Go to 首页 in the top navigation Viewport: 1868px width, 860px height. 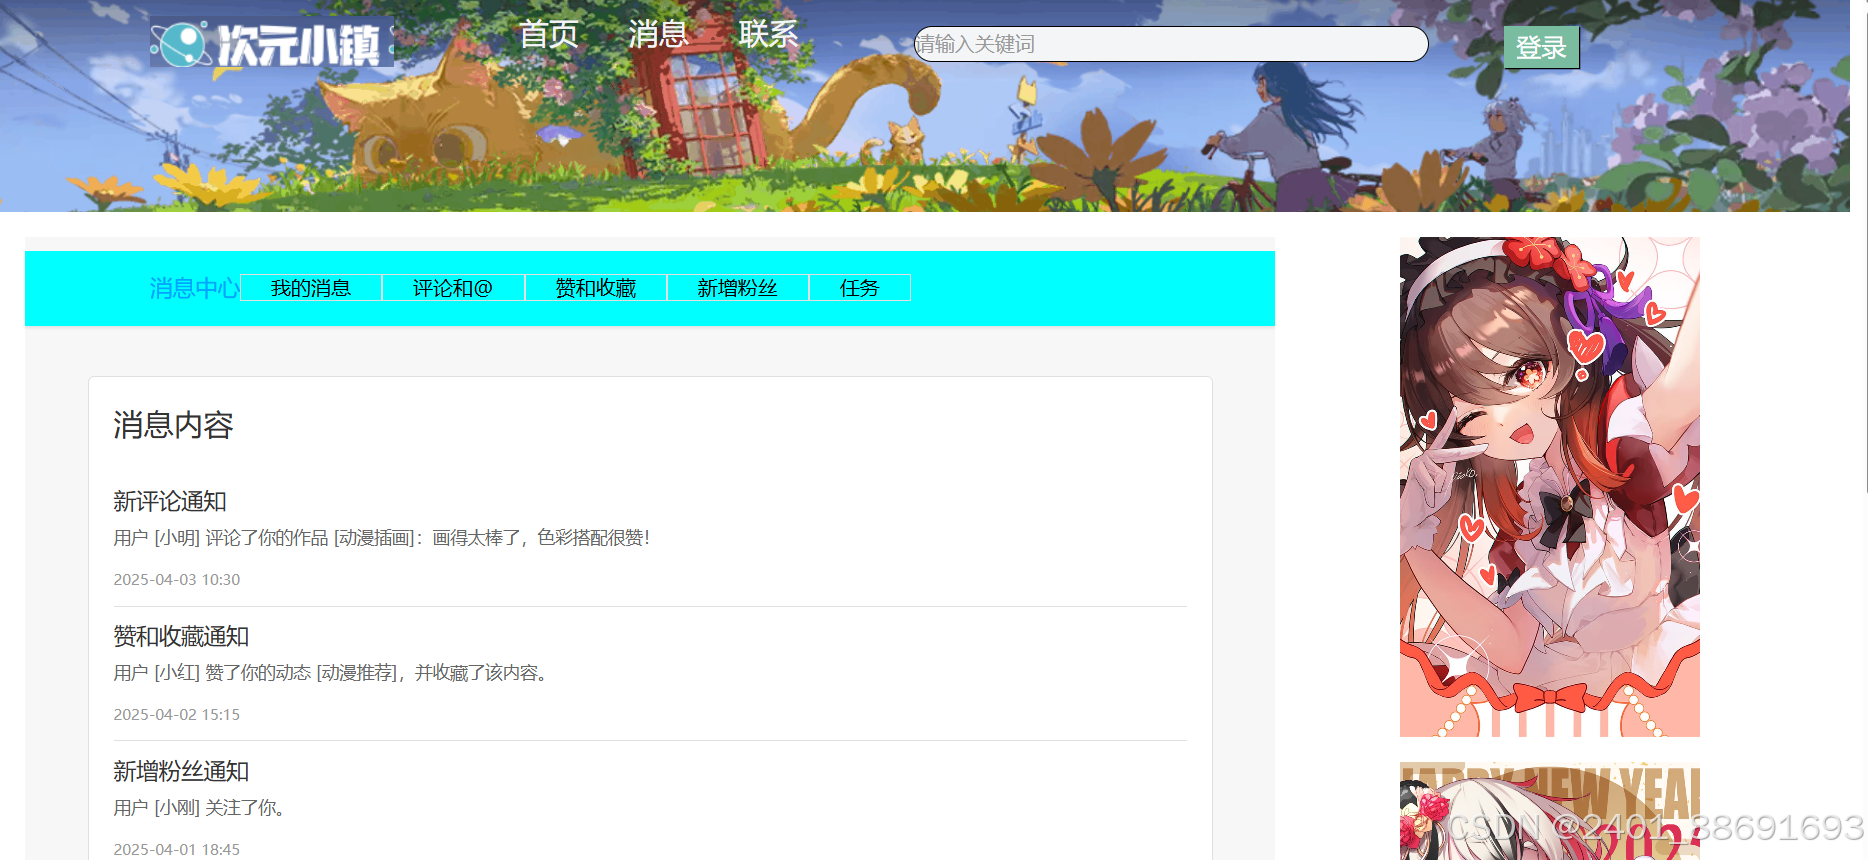coord(548,35)
